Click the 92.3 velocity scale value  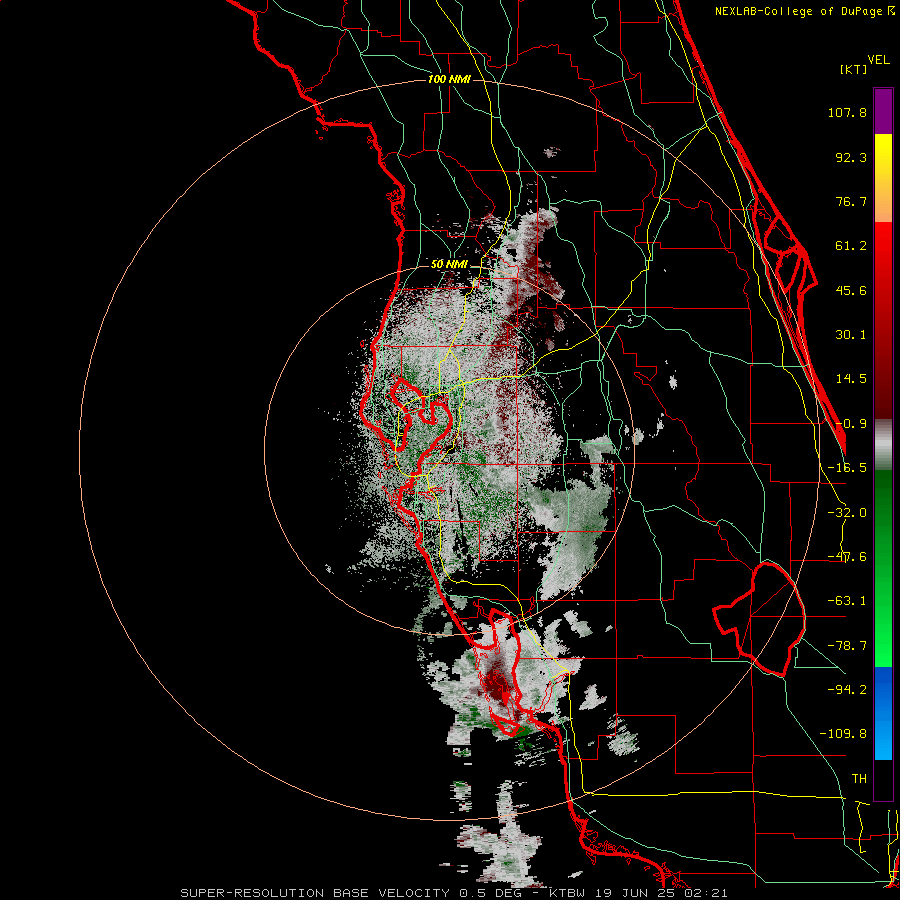point(851,157)
